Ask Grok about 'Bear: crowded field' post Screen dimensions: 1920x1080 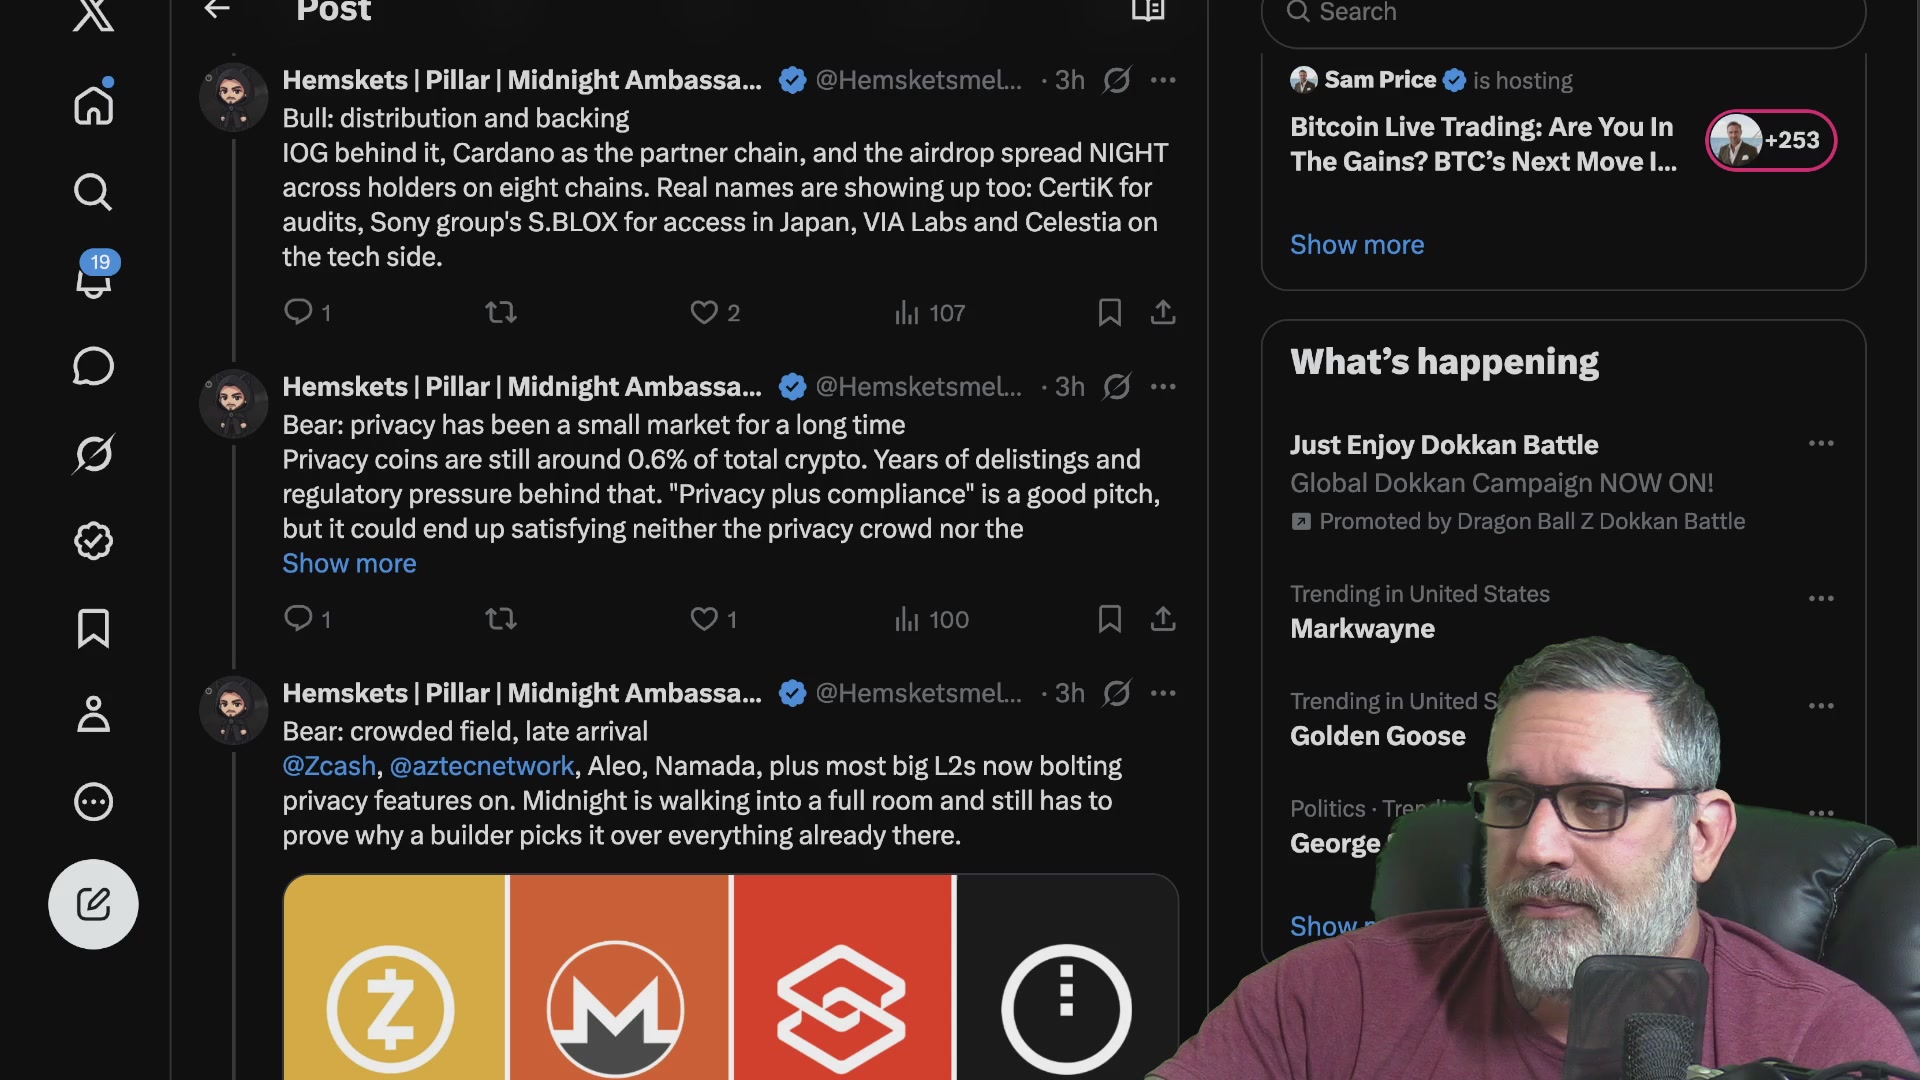tap(1117, 693)
